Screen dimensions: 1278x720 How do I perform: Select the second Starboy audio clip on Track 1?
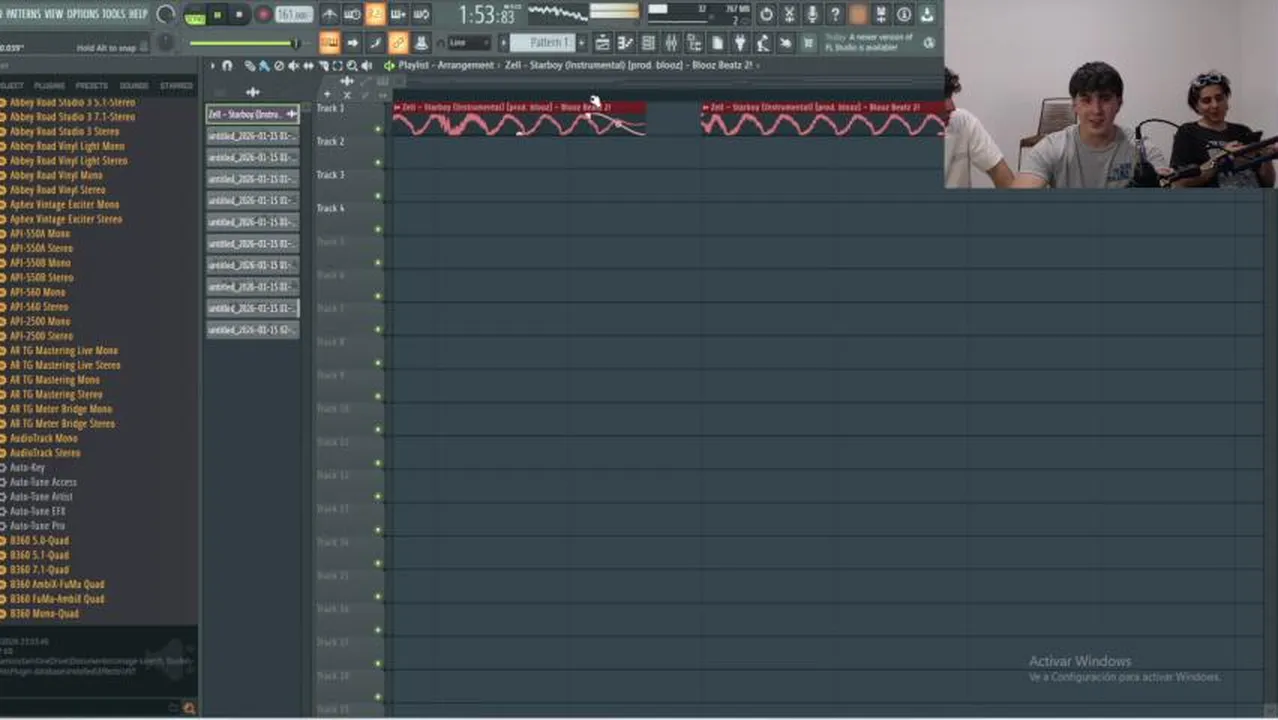tap(822, 119)
